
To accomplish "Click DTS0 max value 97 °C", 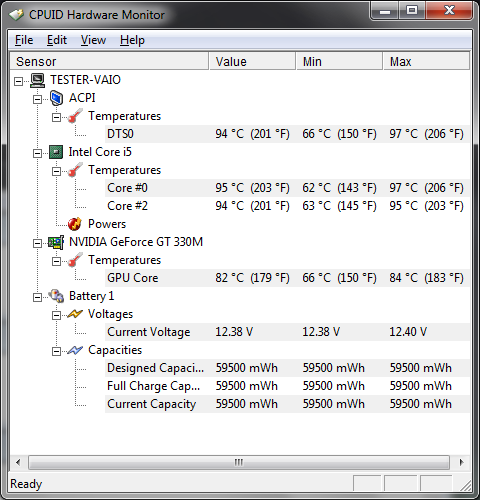I will 427,134.
